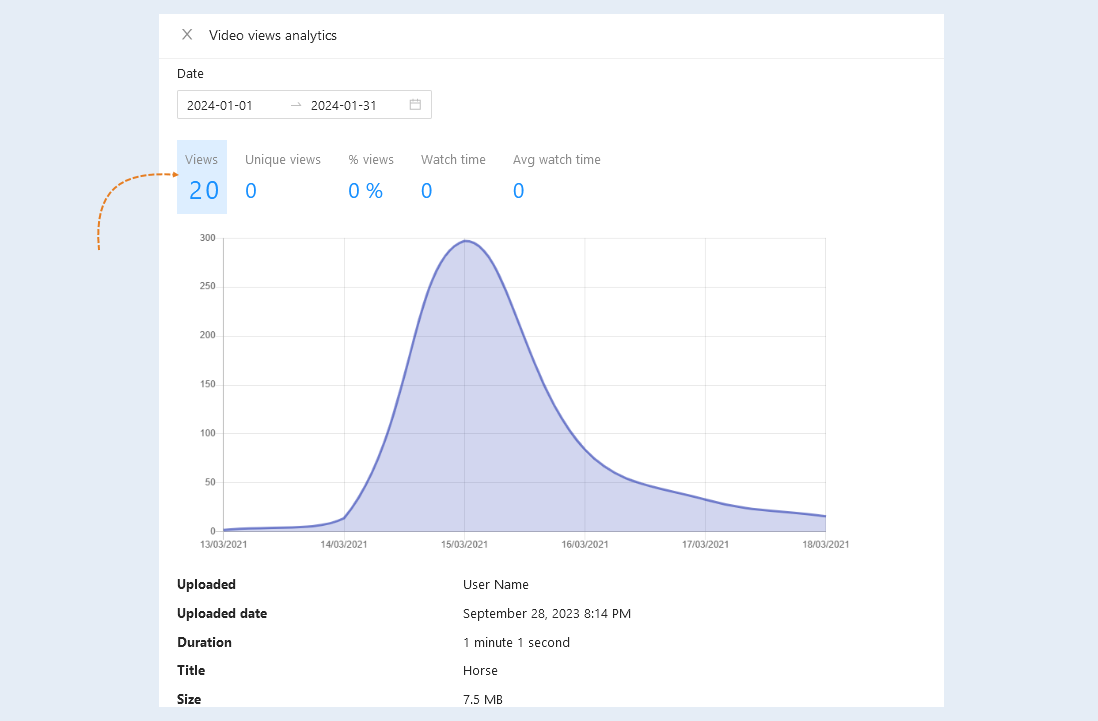The image size is (1098, 721).
Task: Click the Duration label
Action: [204, 642]
